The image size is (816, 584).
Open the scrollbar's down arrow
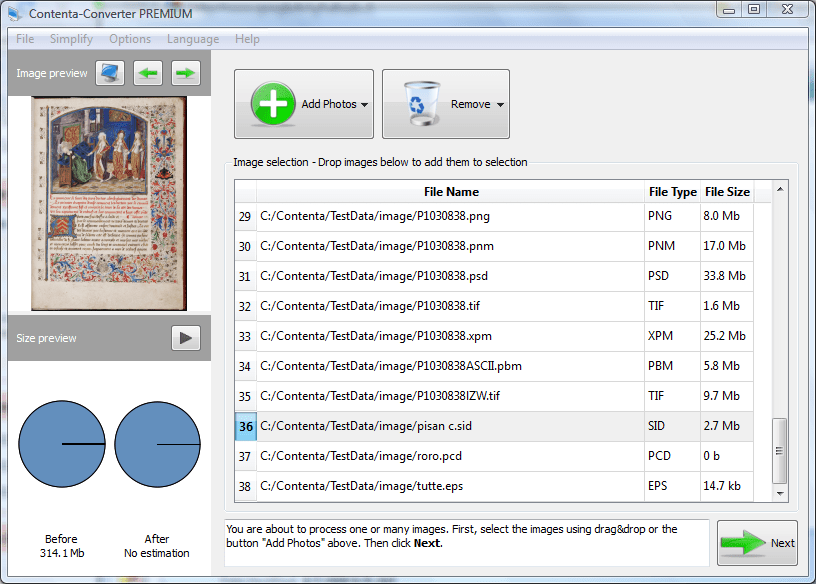click(781, 494)
